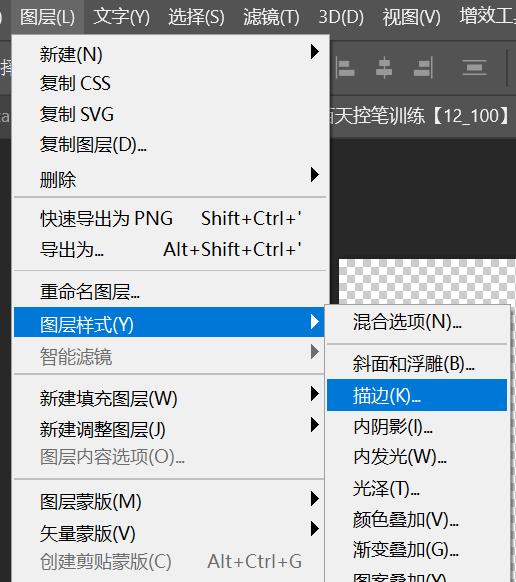Select 复制图层(D)... menu entry
The image size is (516, 582).
pos(170,145)
